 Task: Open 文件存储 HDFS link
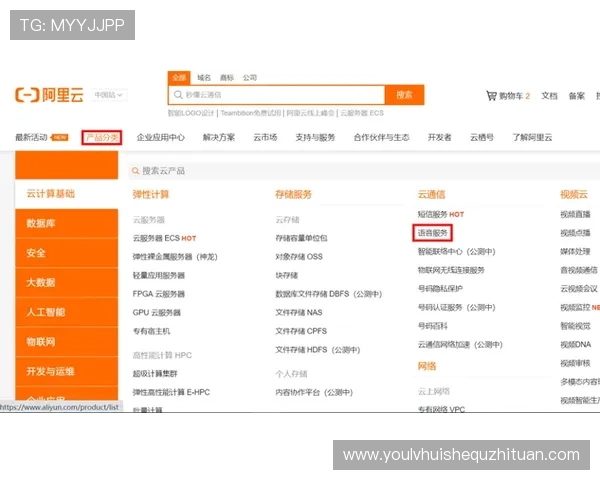pyautogui.click(x=318, y=350)
